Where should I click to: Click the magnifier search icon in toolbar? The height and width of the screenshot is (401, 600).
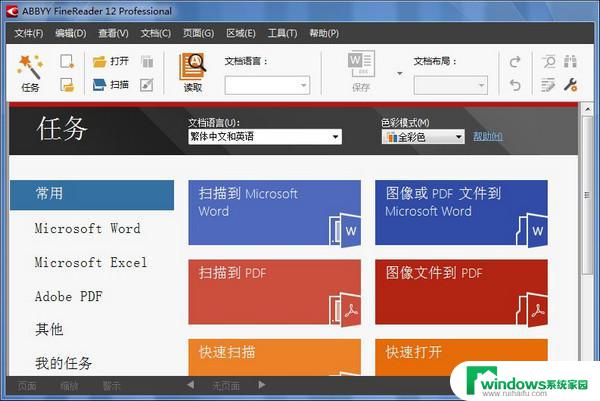(x=549, y=62)
